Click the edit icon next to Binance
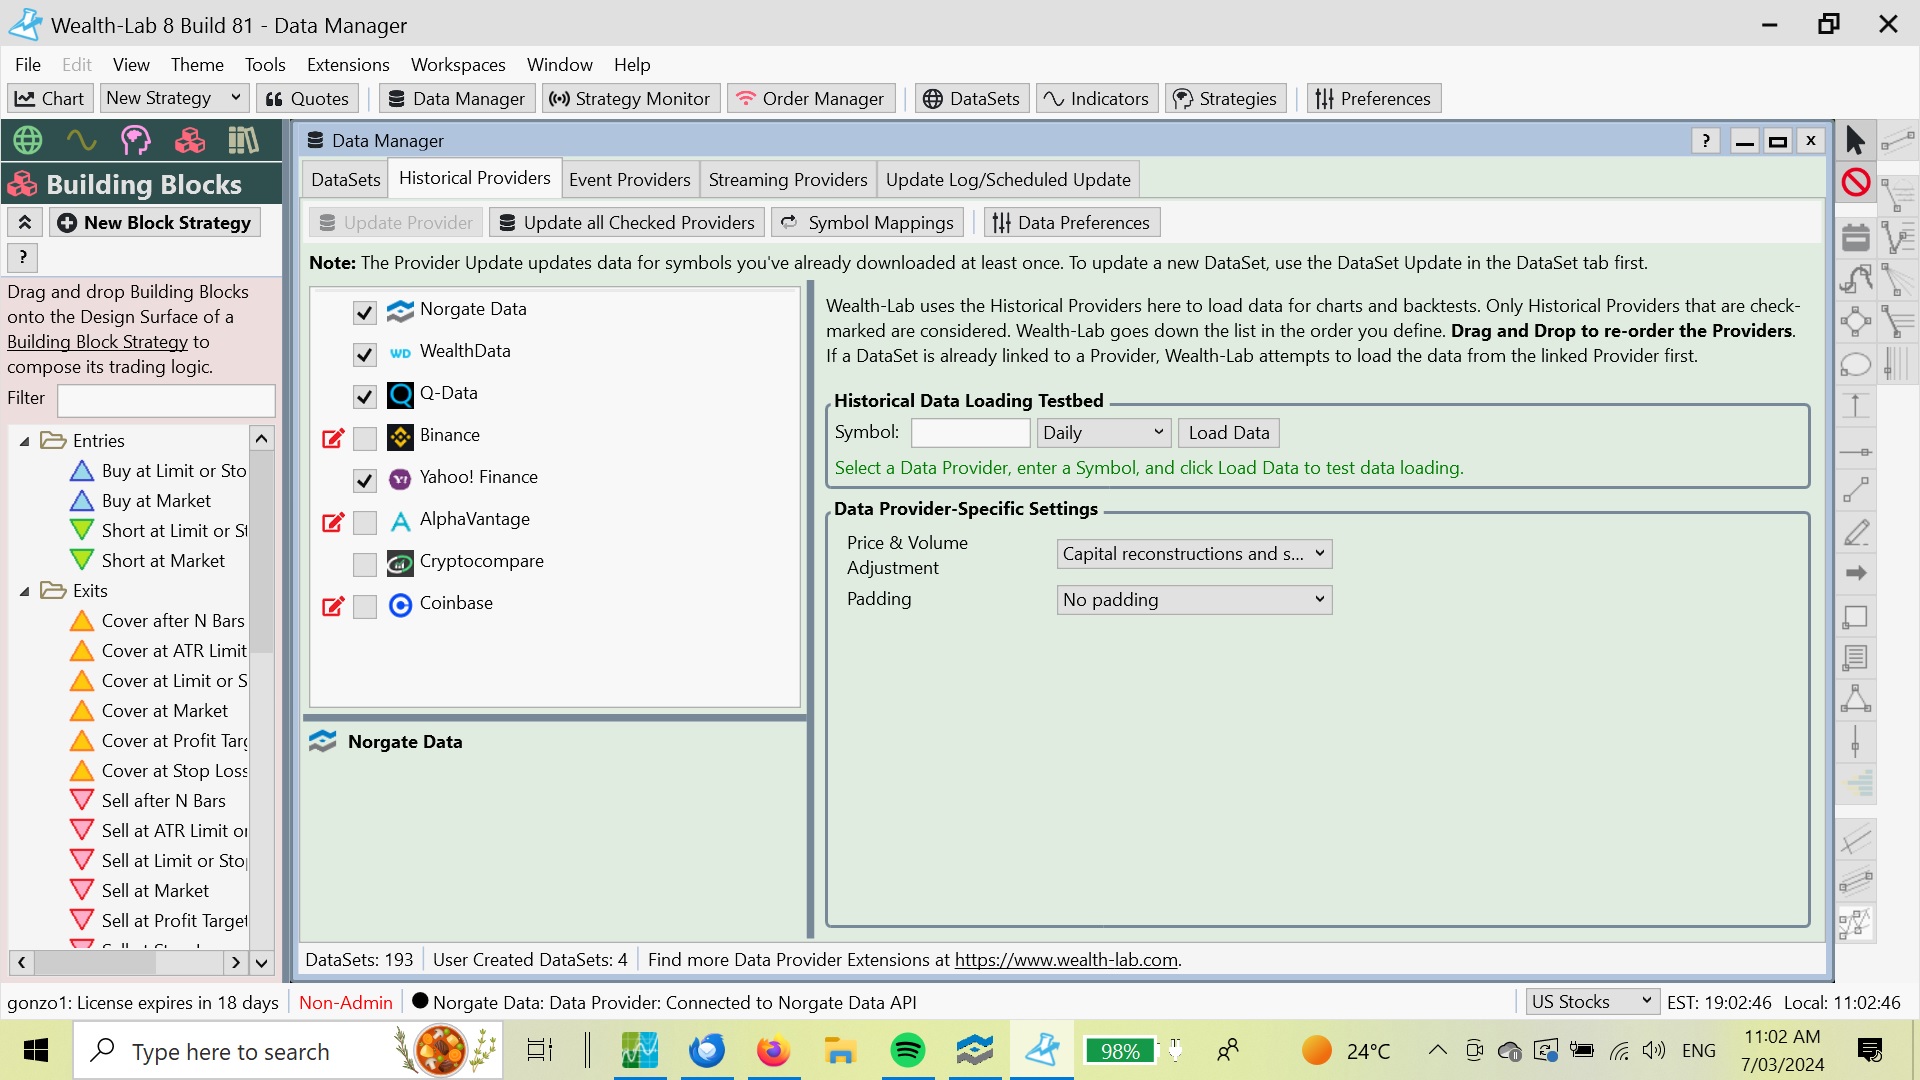Screen dimensions: 1920x1080 pos(333,438)
